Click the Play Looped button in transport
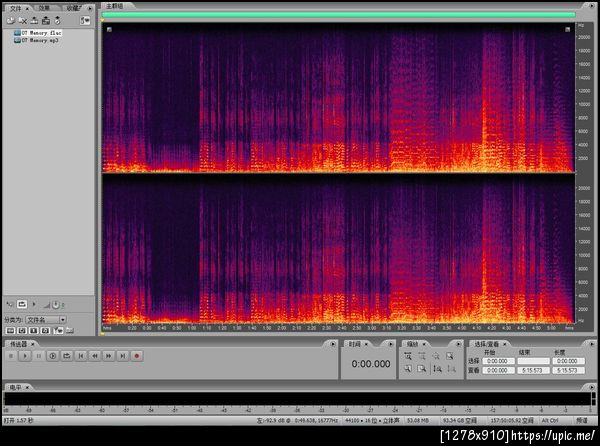Image resolution: width=600 pixels, height=446 pixels. 67,356
